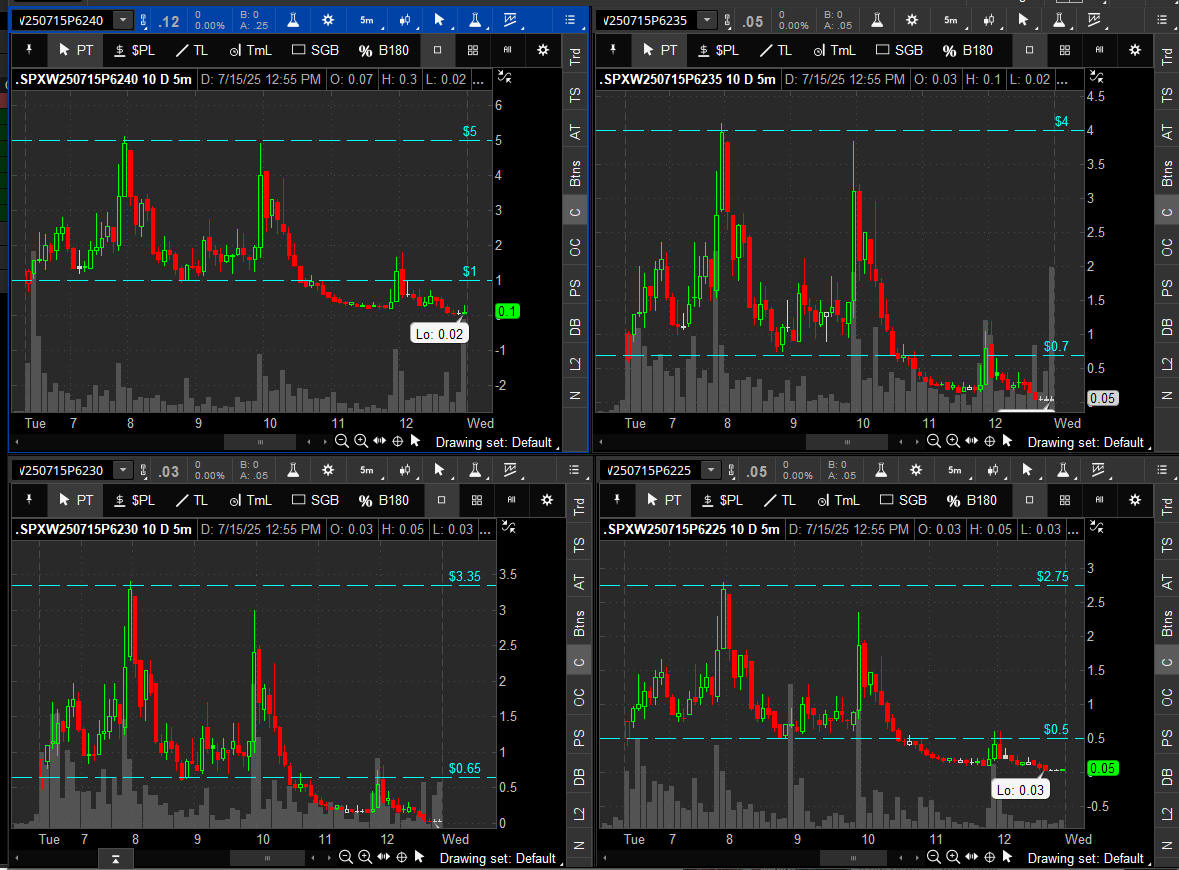This screenshot has height=870, width=1179.
Task: Open chart settings gear in the P6235 top toolbar
Action: [x=911, y=20]
